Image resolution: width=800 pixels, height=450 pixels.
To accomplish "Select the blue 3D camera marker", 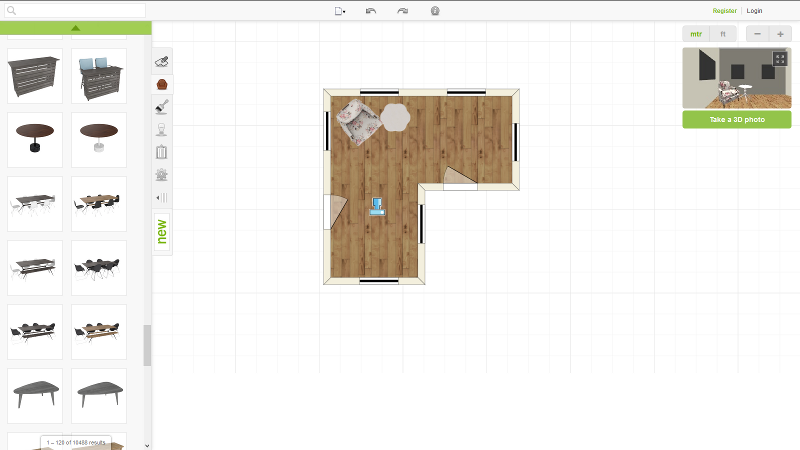I will 377,207.
